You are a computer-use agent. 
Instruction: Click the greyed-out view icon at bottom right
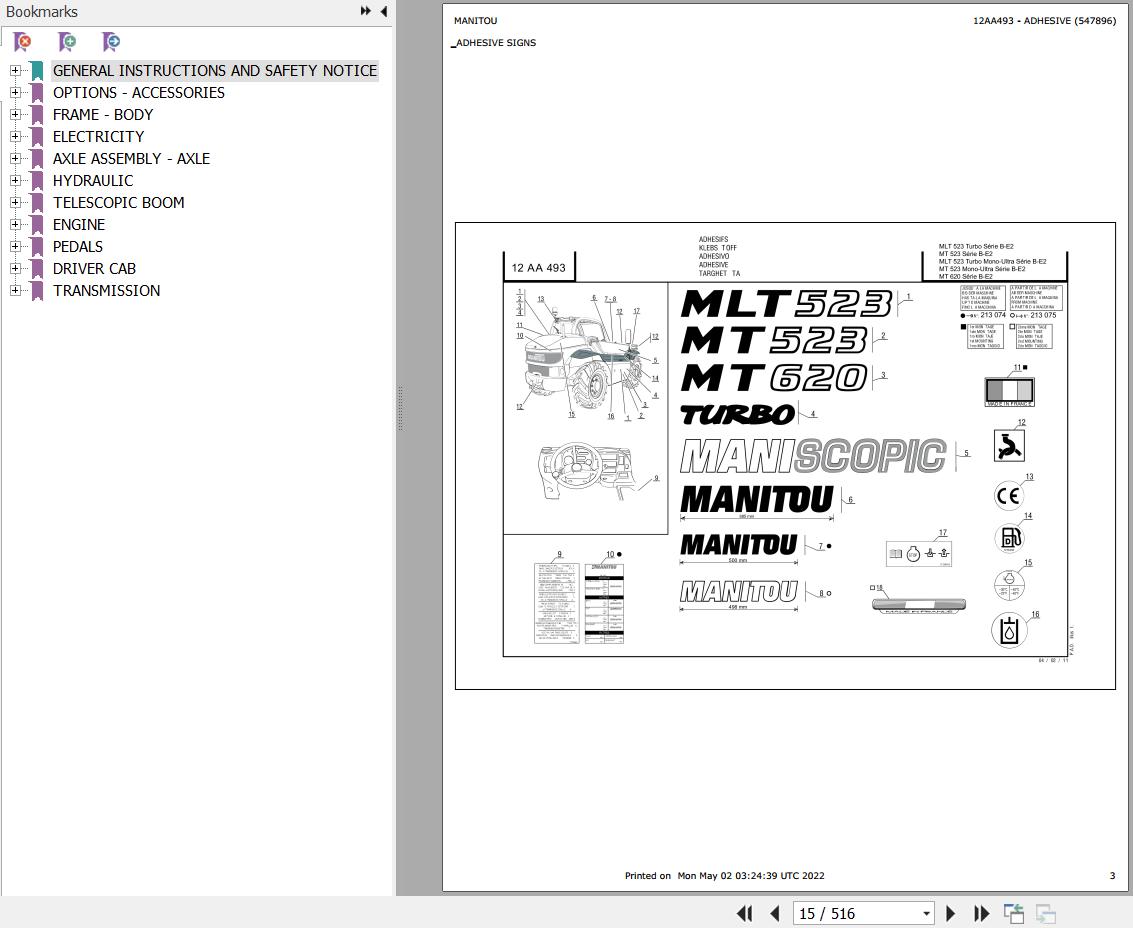[1046, 914]
